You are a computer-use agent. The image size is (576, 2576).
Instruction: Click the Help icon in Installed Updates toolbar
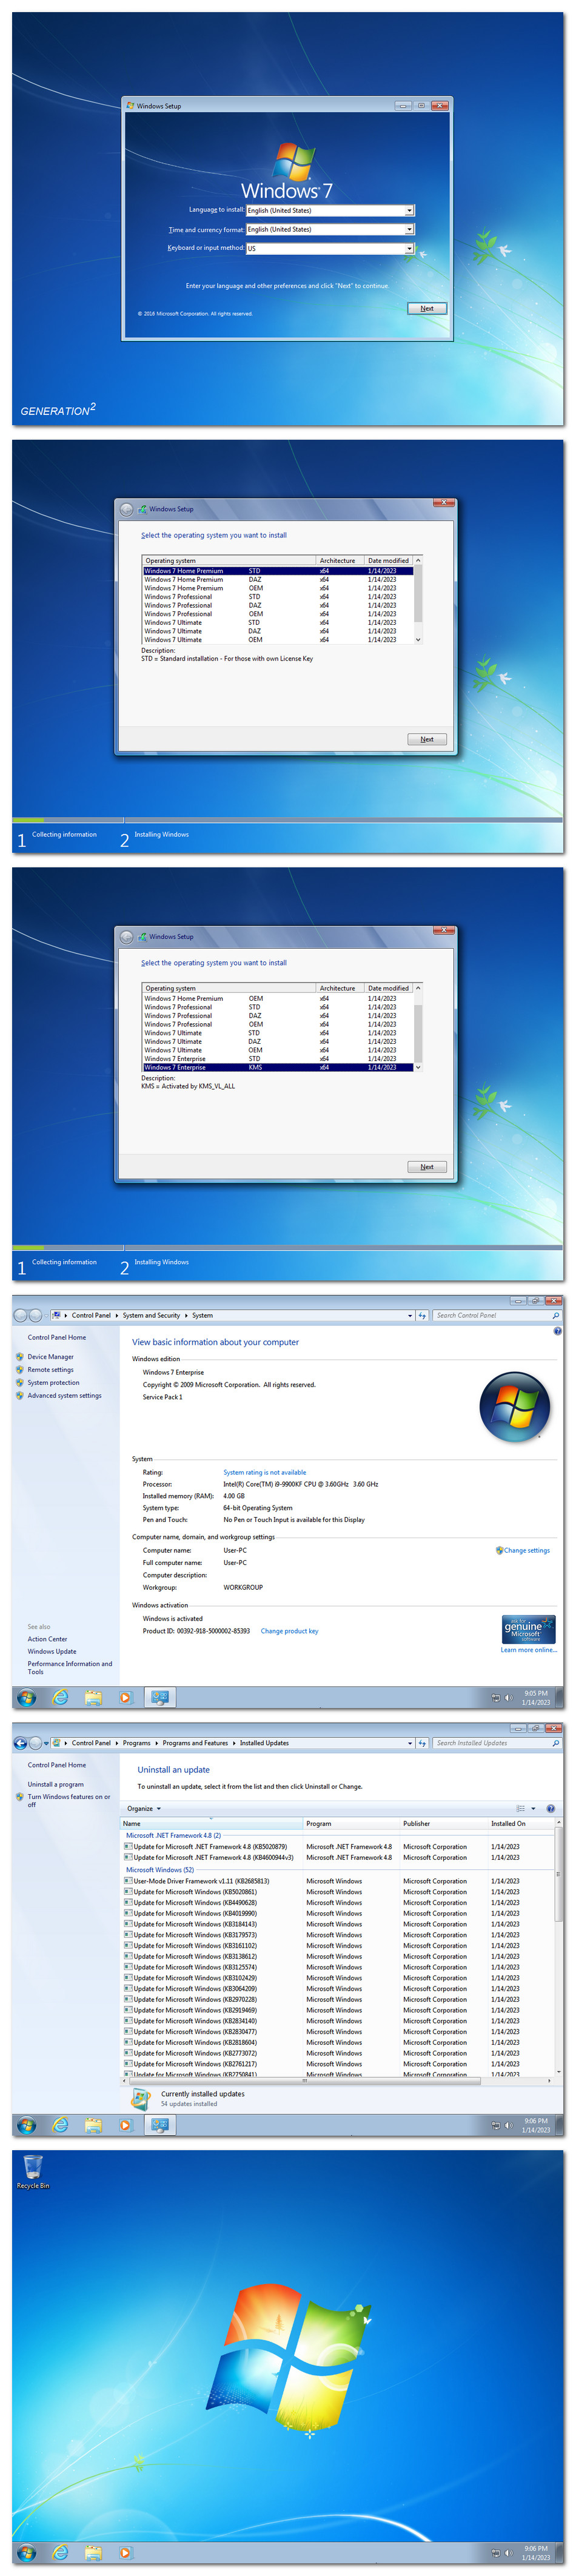tap(550, 1809)
